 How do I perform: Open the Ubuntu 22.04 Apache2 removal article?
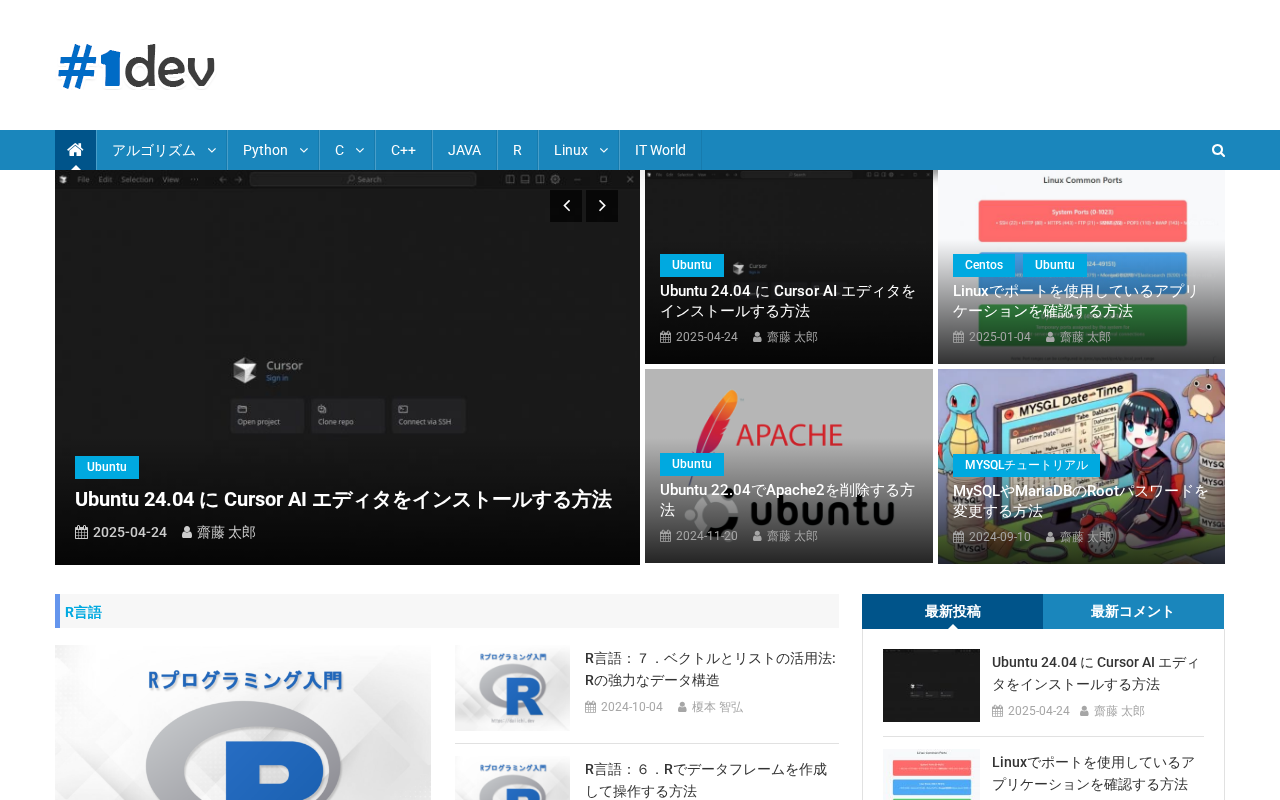click(787, 500)
